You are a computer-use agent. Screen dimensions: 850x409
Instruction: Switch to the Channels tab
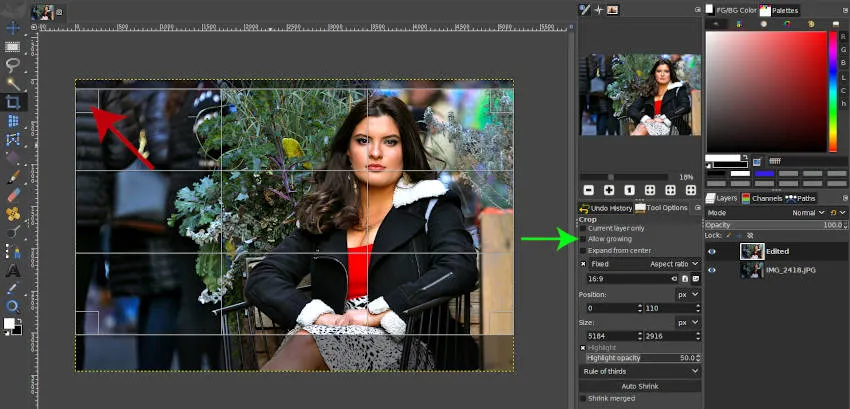tap(766, 198)
